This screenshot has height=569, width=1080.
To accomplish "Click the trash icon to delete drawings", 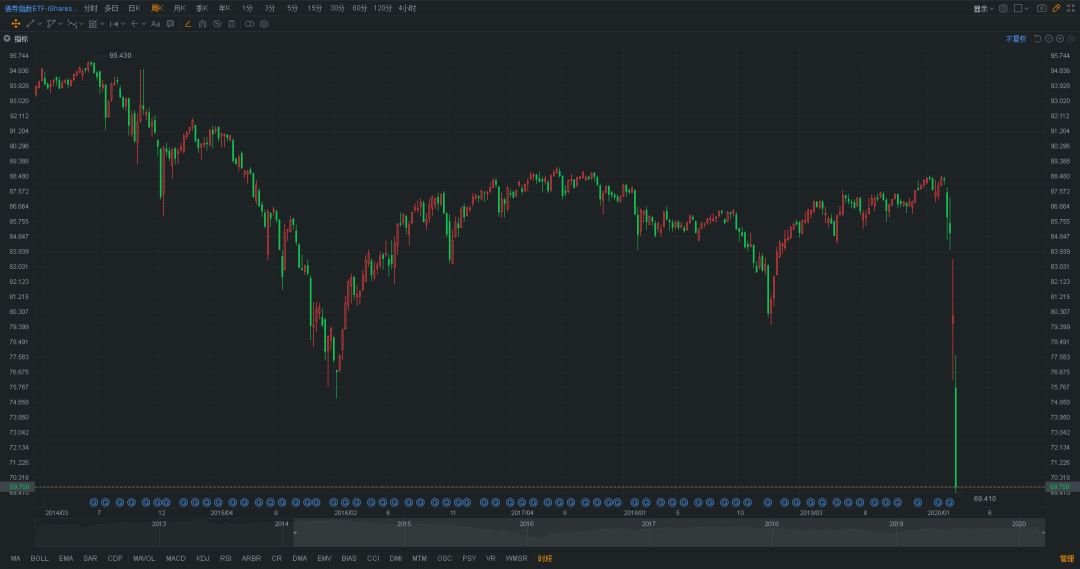I will tap(231, 23).
